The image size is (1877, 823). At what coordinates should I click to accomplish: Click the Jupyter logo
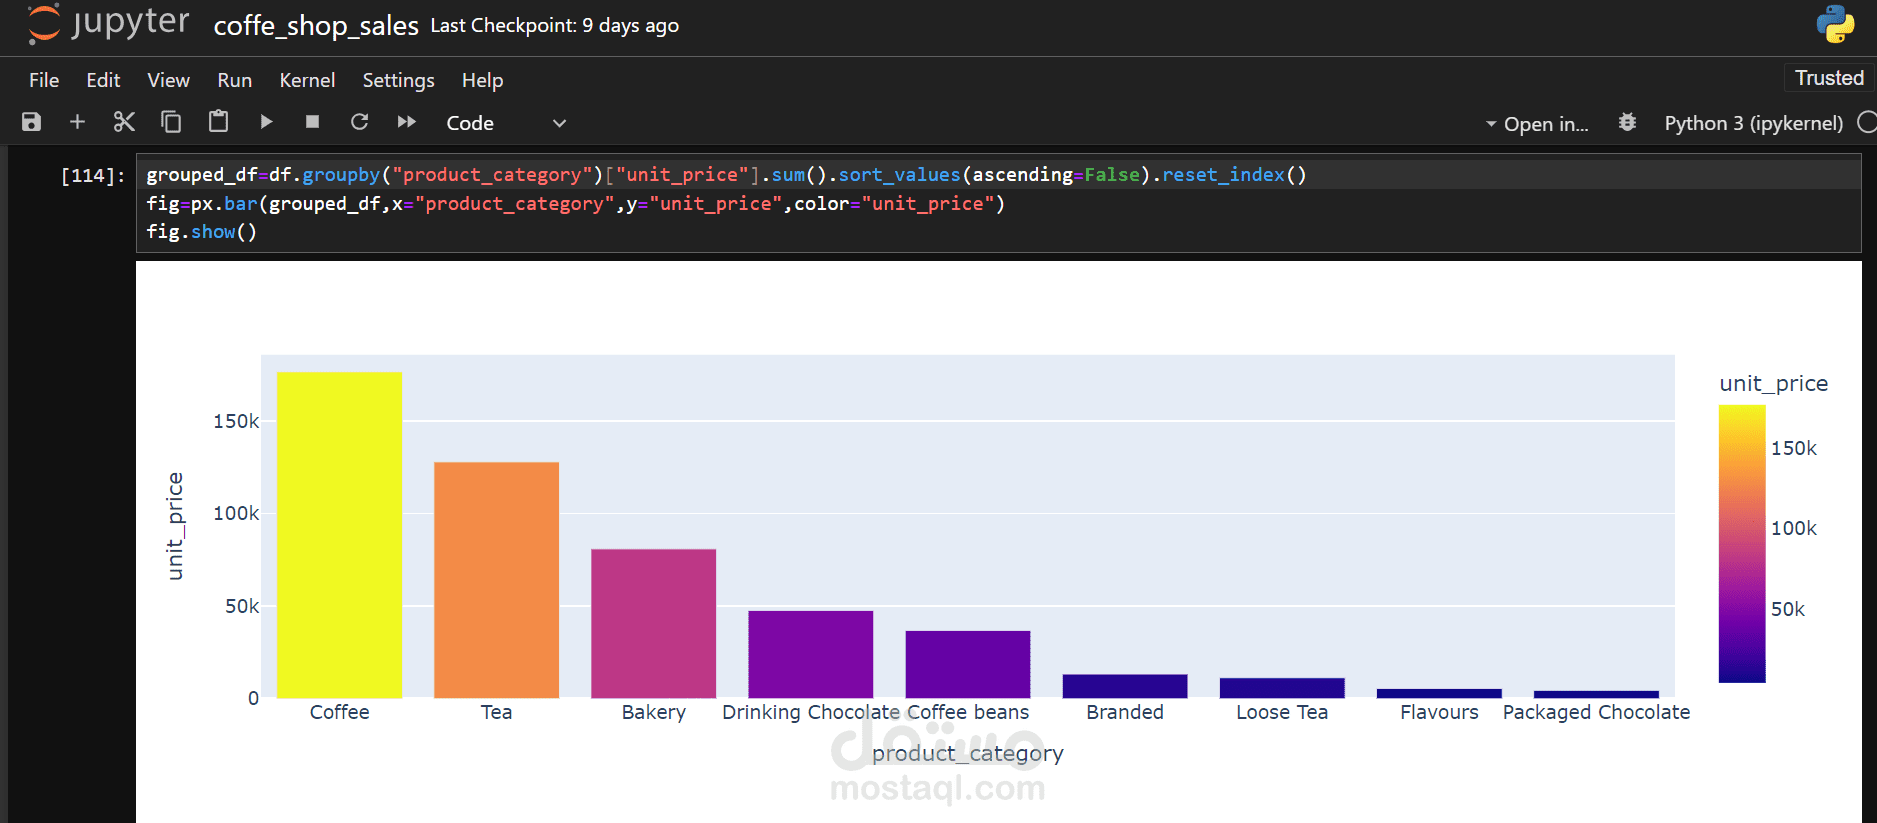(108, 23)
